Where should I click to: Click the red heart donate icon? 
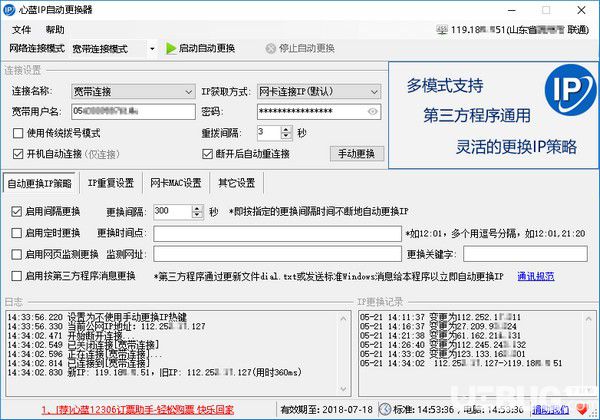[x=582, y=409]
